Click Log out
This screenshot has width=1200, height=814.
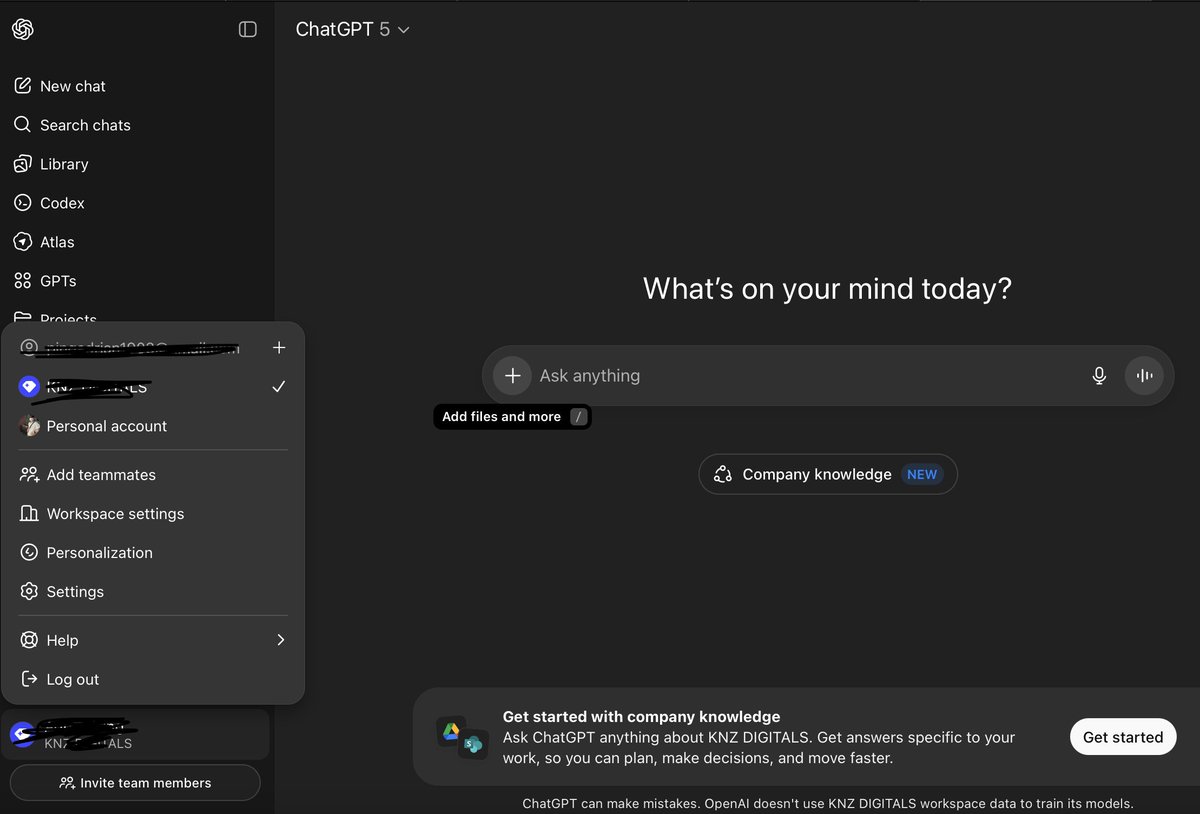coord(153,679)
